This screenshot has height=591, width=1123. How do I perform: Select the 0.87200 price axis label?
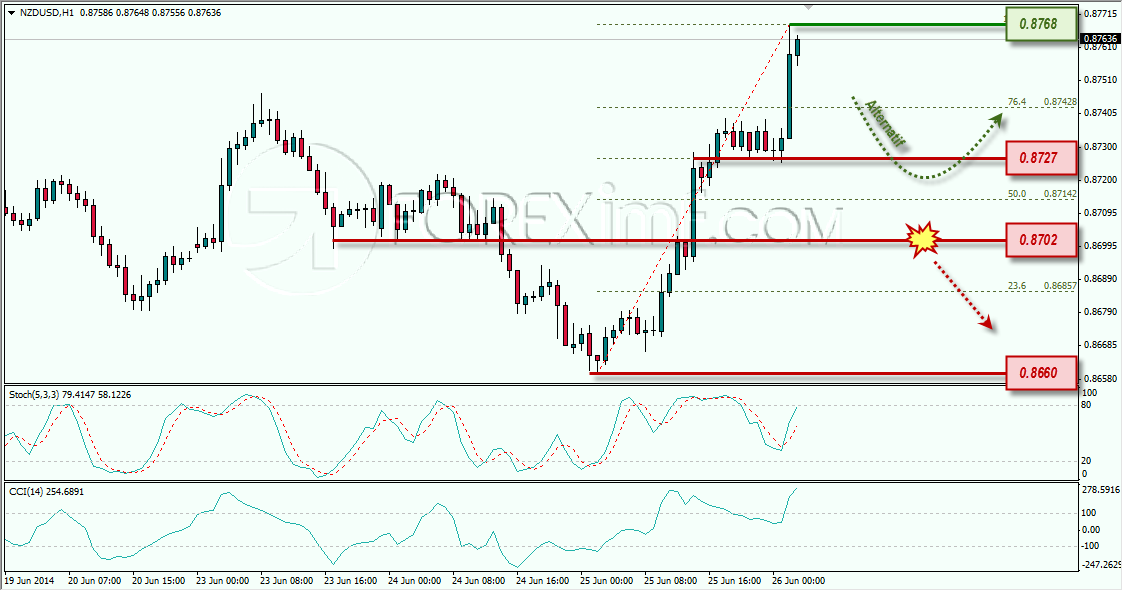tap(1101, 179)
